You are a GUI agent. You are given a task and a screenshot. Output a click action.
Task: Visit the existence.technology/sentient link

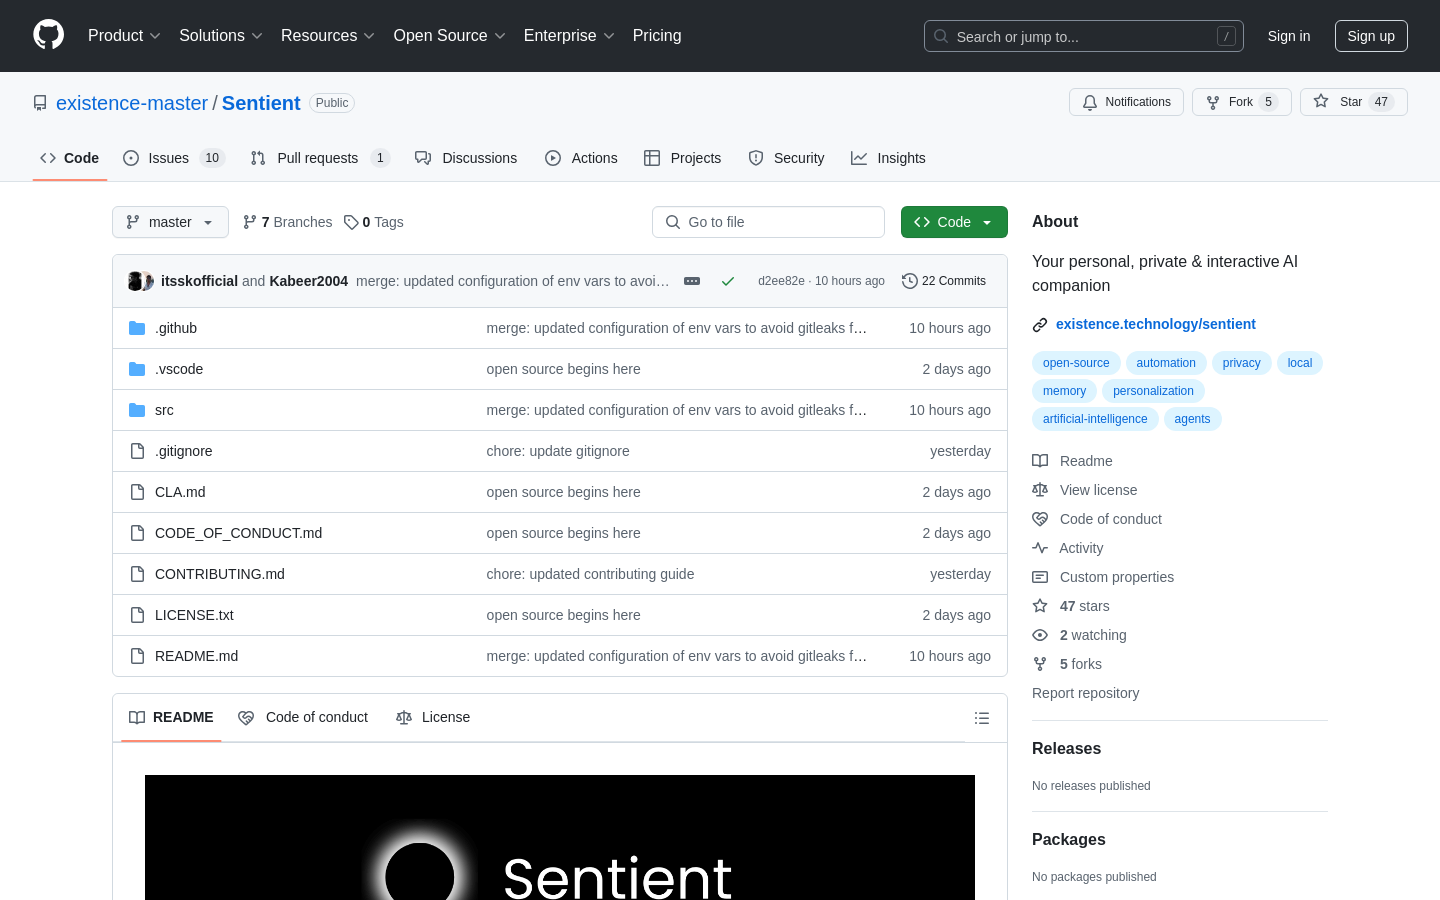click(1156, 324)
